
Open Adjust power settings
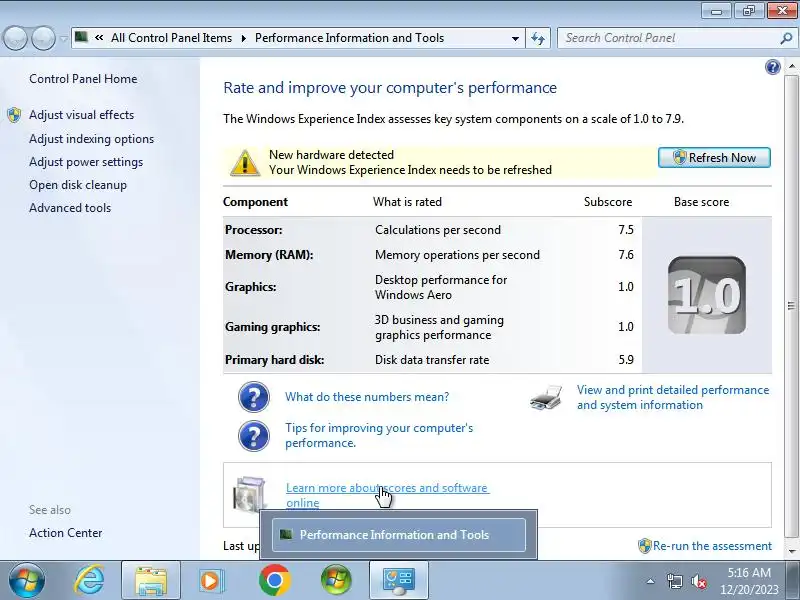[x=86, y=162]
